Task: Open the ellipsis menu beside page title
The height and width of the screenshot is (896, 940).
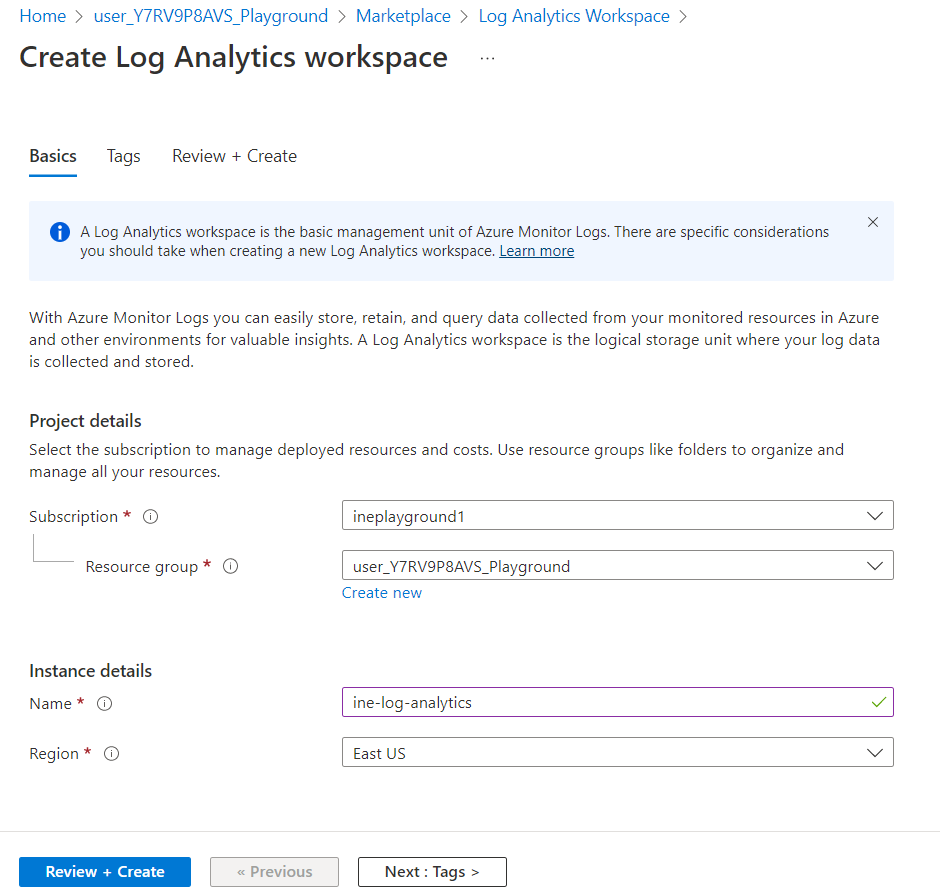Action: [x=487, y=58]
